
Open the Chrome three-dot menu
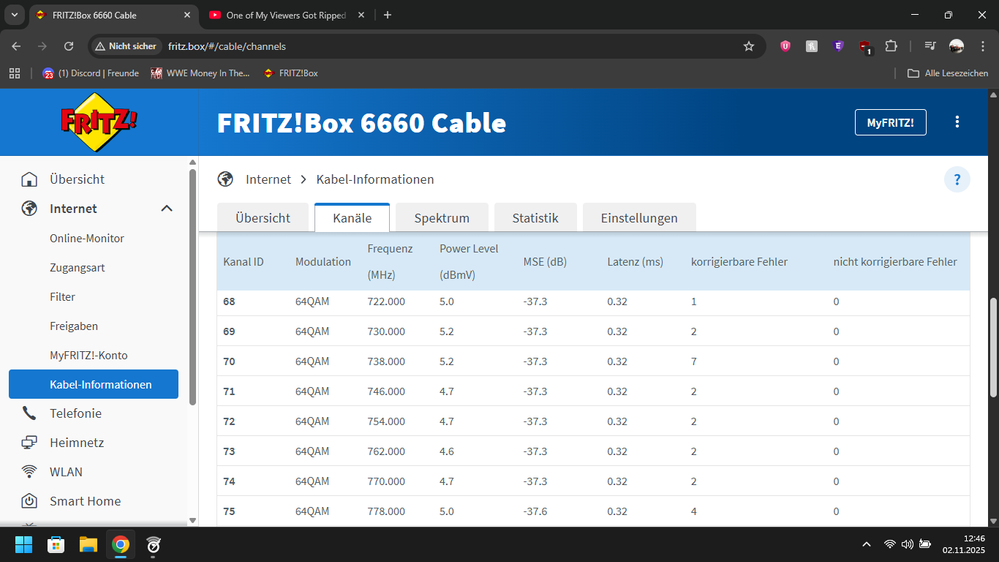(983, 46)
